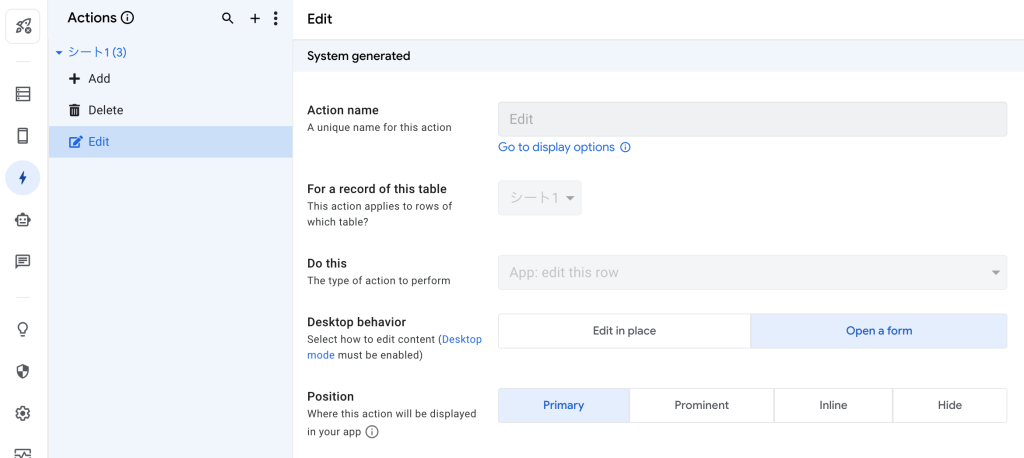Open the シート1 table dropdown
This screenshot has width=1024, height=458.
(x=540, y=198)
